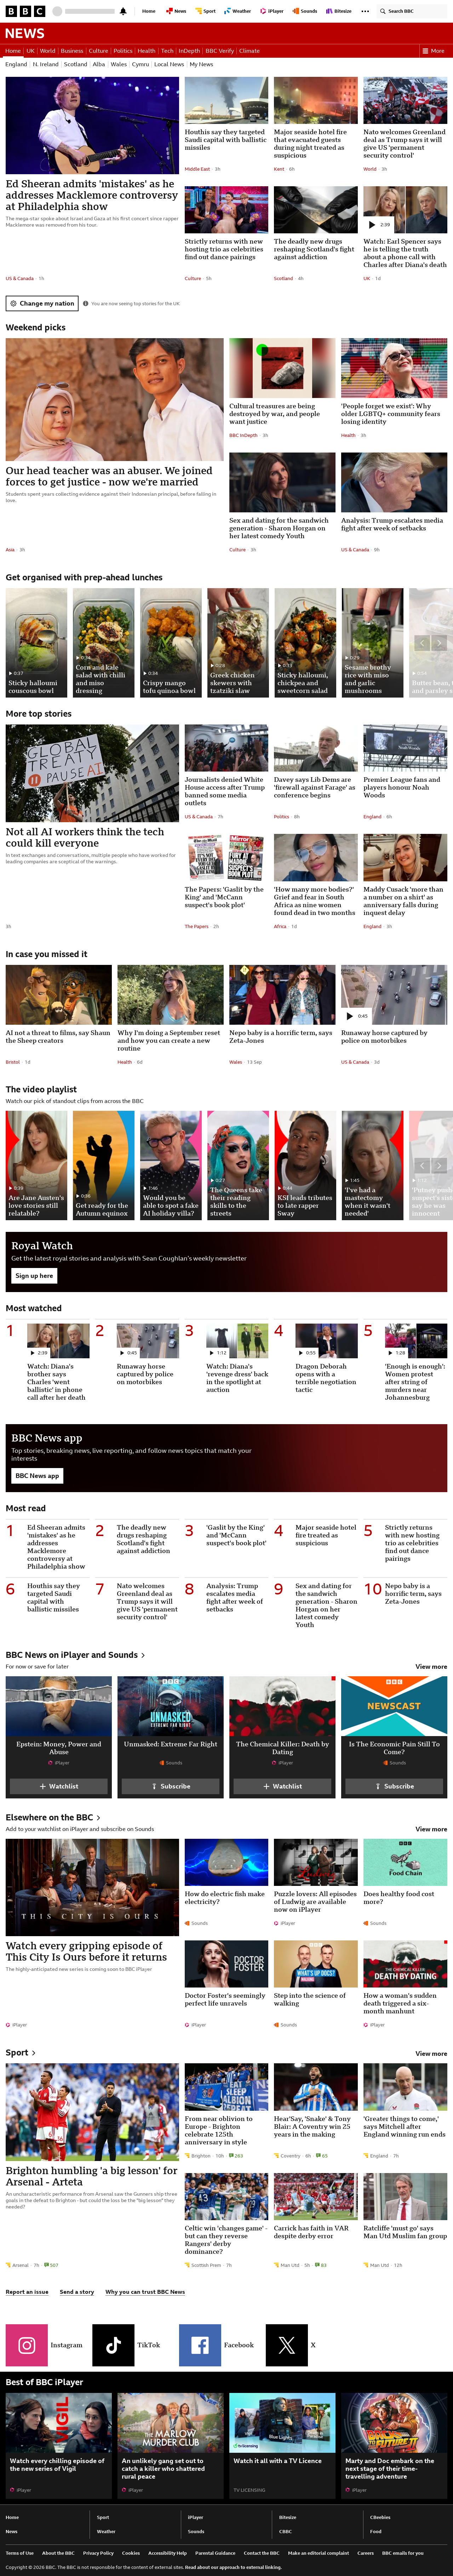Advance the video playlist carousel forward
Screen dimensions: 453x2576
point(439,1166)
